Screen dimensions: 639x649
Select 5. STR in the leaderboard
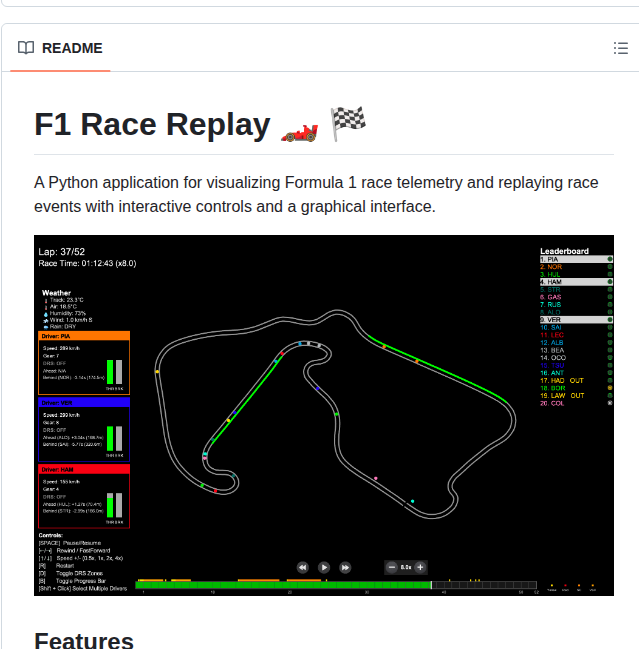[576, 289]
